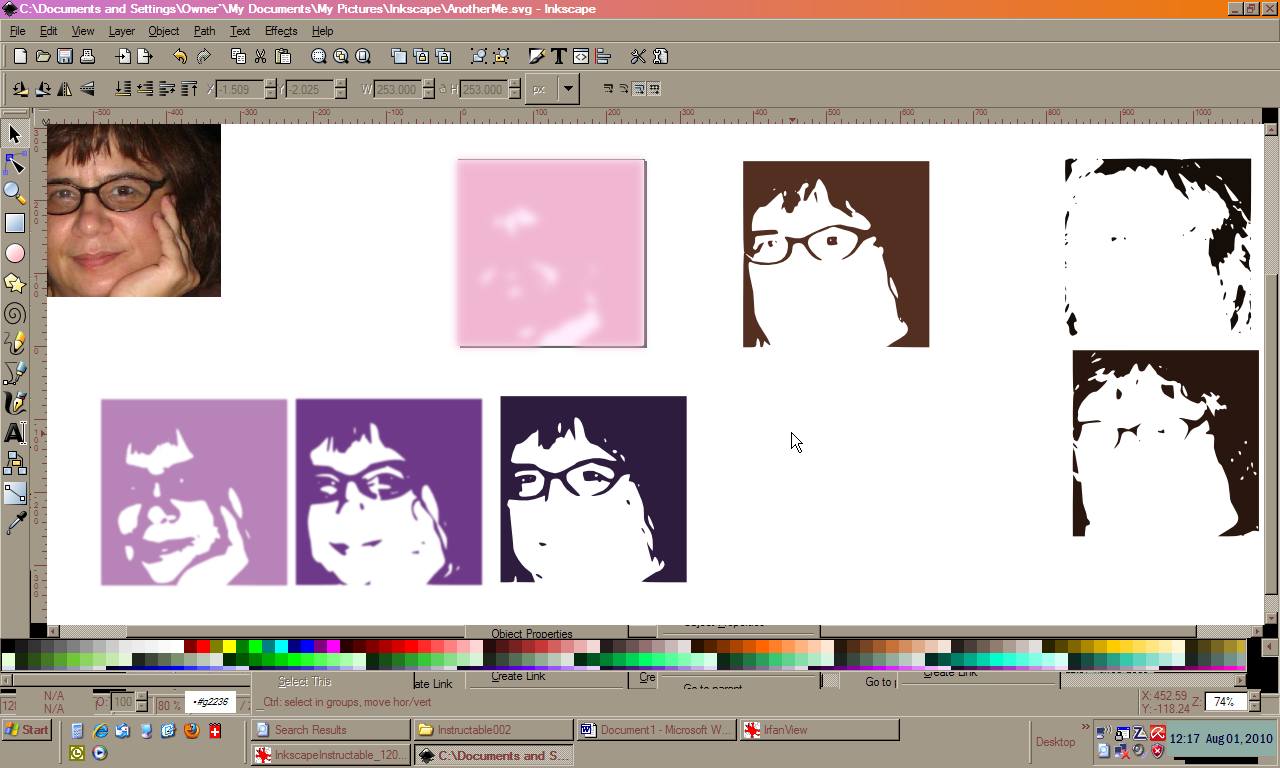1280x768 pixels.
Task: Open the Edit menu
Action: point(48,31)
